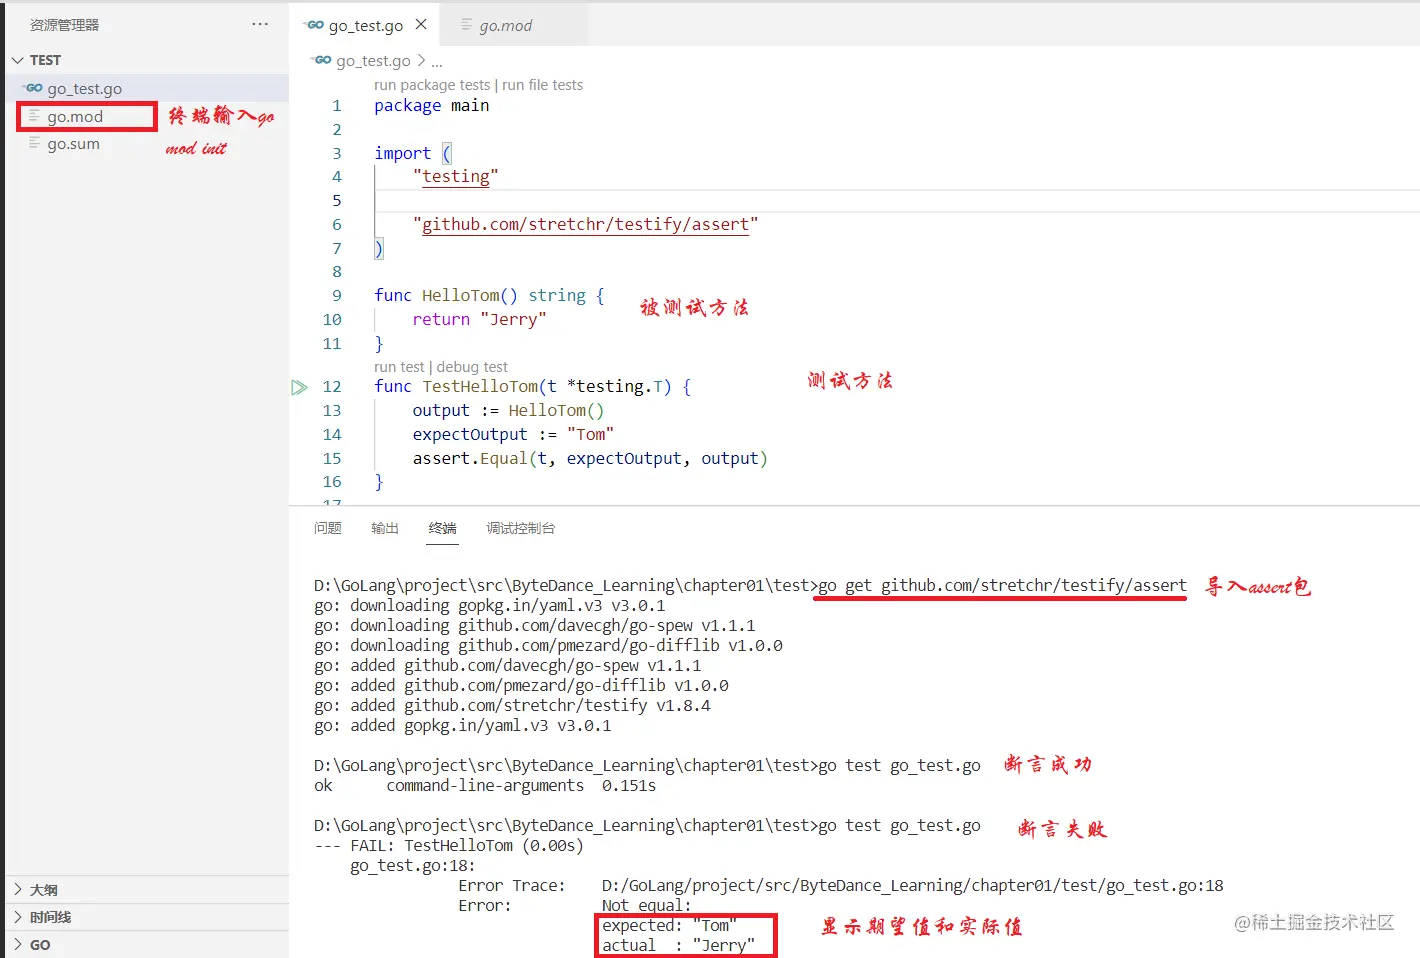Click return "Jerry" on line 10
Image resolution: width=1420 pixels, height=958 pixels.
coord(479,320)
